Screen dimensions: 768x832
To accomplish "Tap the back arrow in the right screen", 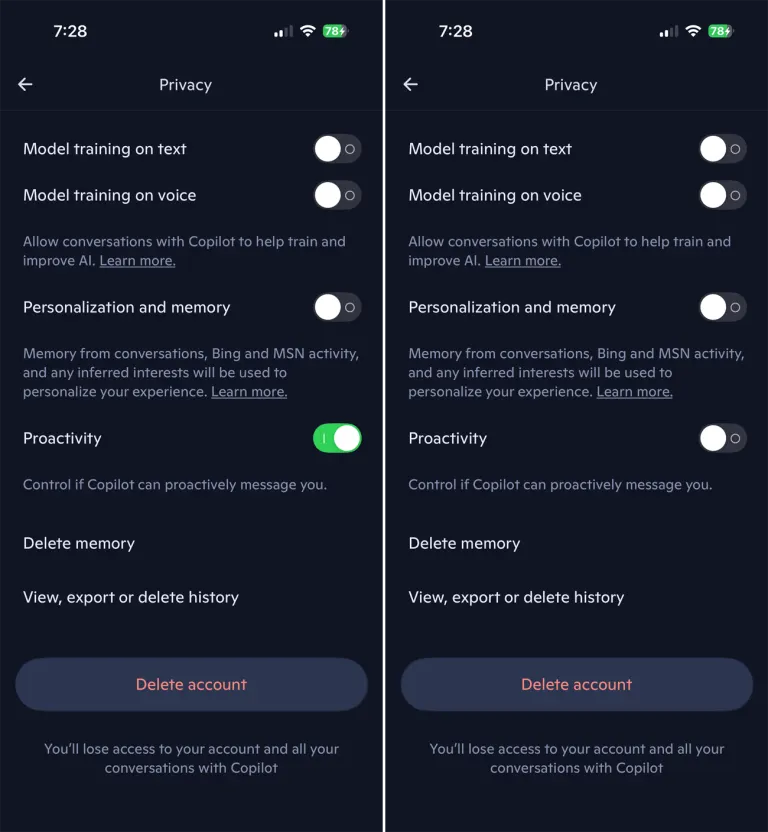I will (x=411, y=85).
